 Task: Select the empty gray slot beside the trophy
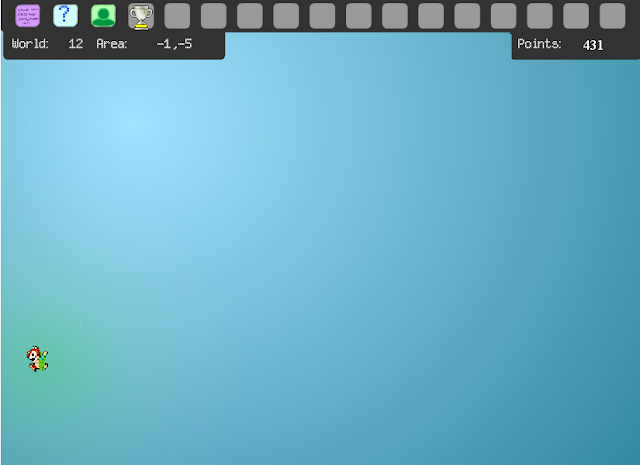[x=177, y=16]
